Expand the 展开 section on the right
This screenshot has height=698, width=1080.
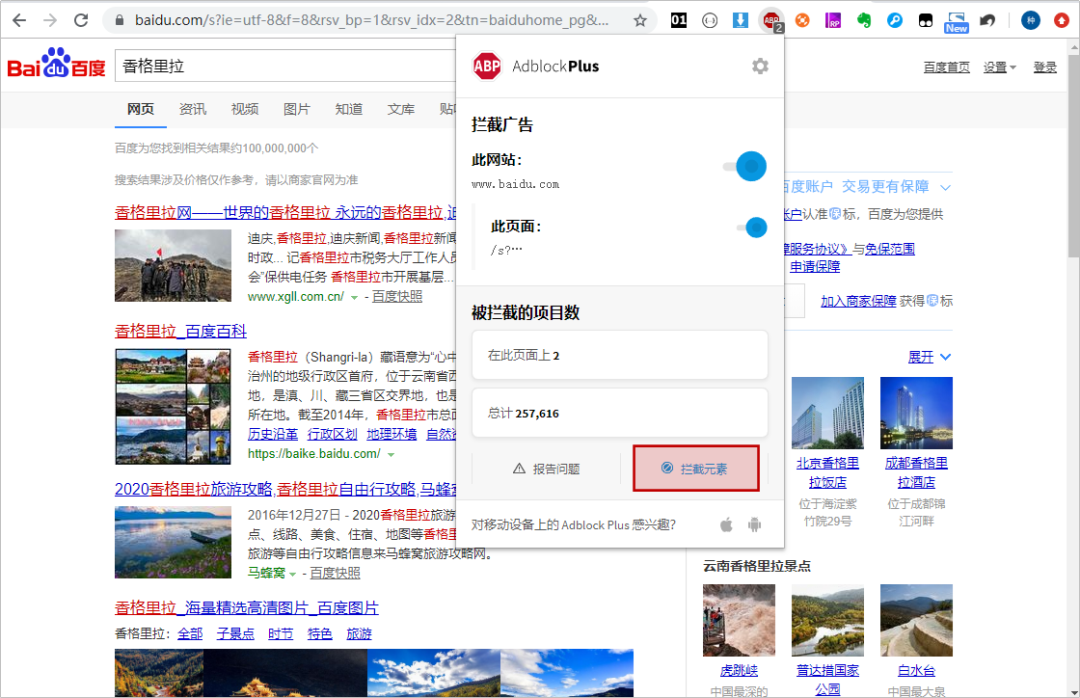929,357
